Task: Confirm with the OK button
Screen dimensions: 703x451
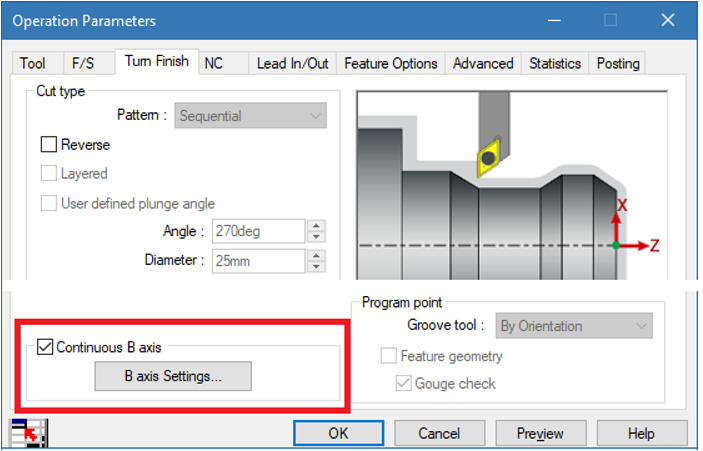Action: [x=338, y=434]
